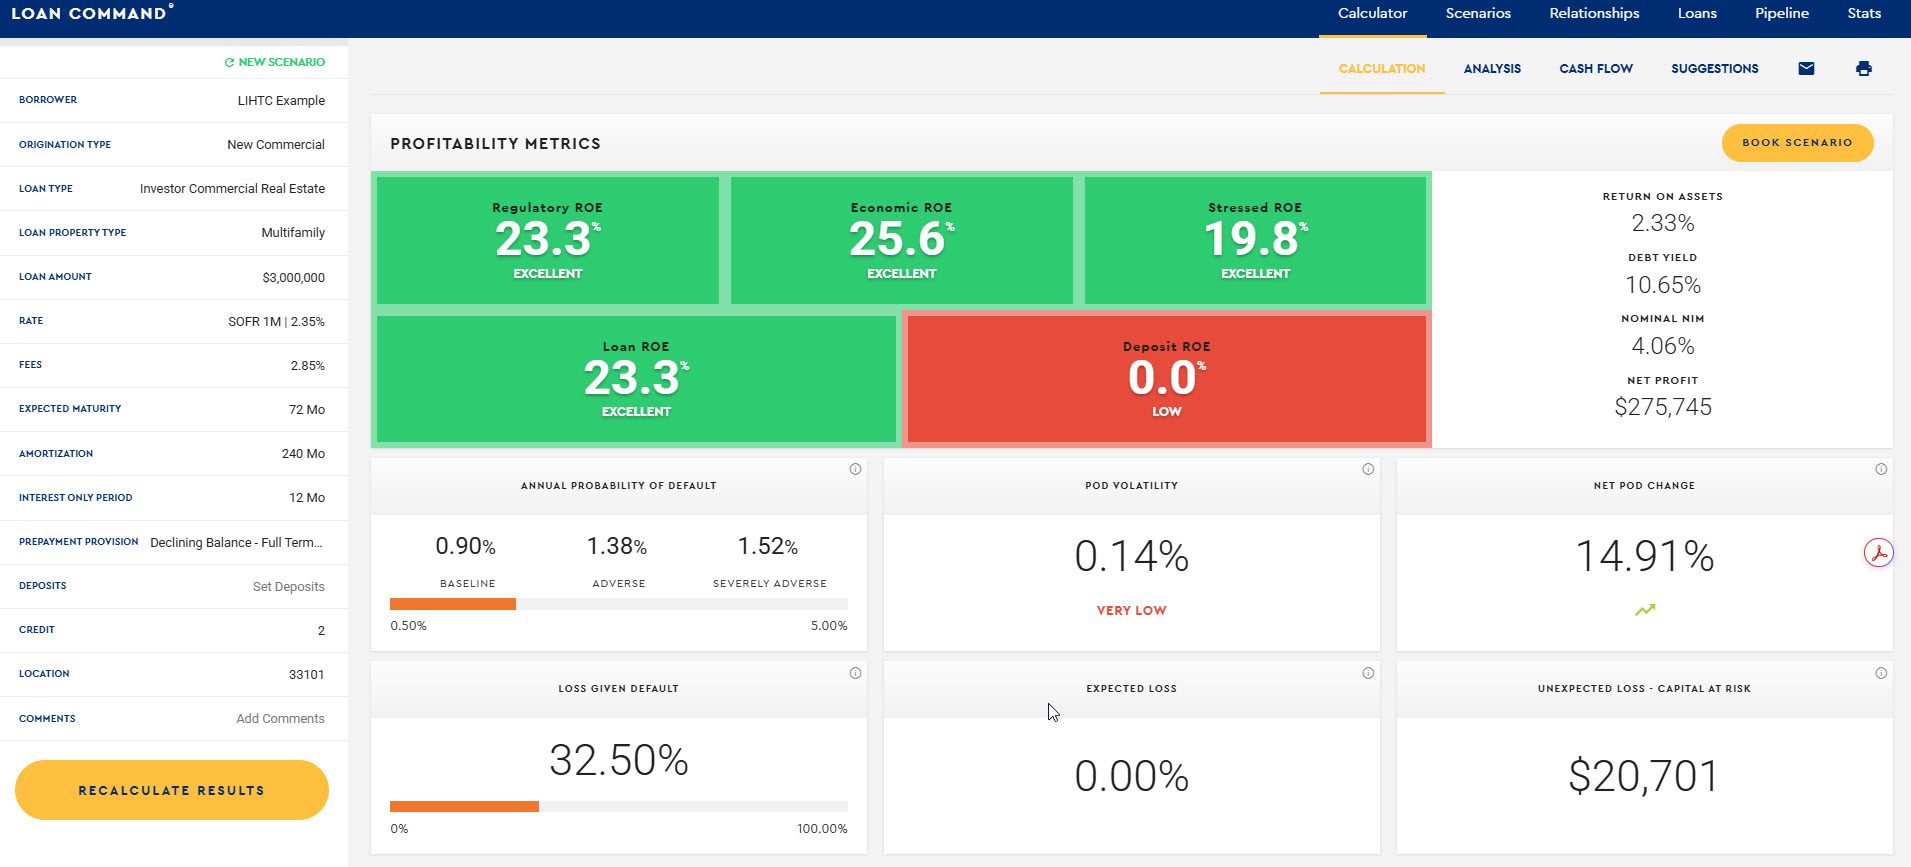This screenshot has width=1911, height=867.
Task: Switch to the Analysis sub-tab
Action: point(1492,69)
